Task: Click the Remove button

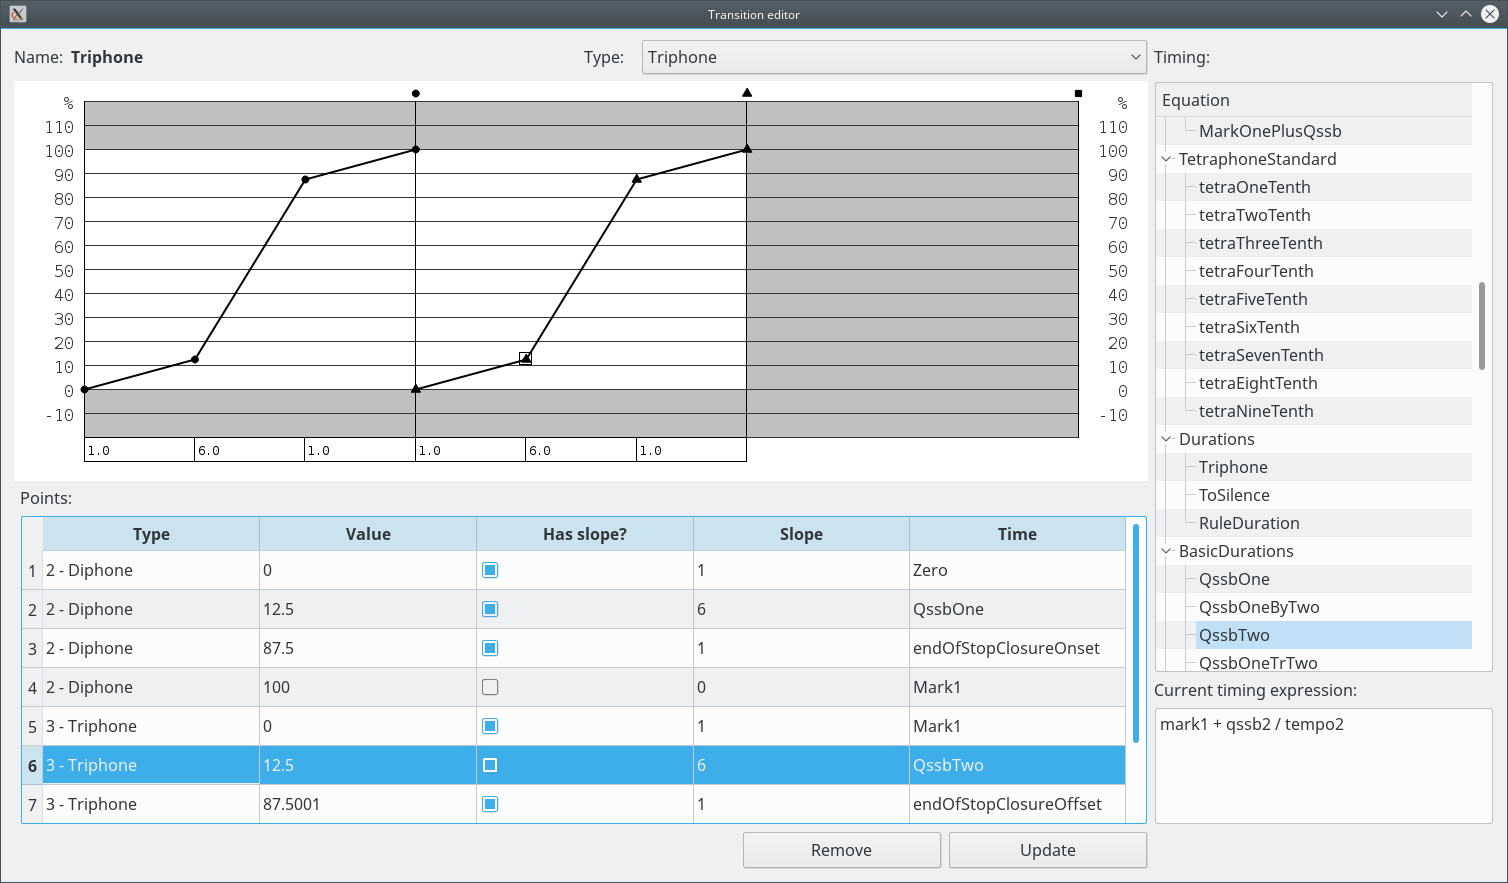Action: 842,850
